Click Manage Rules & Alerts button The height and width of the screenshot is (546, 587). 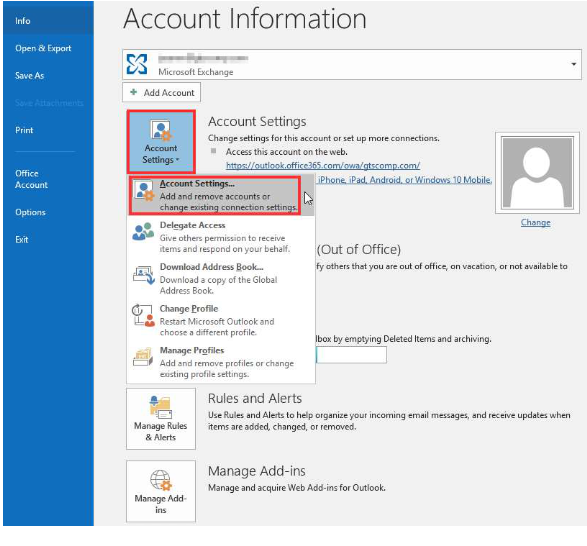coord(161,419)
